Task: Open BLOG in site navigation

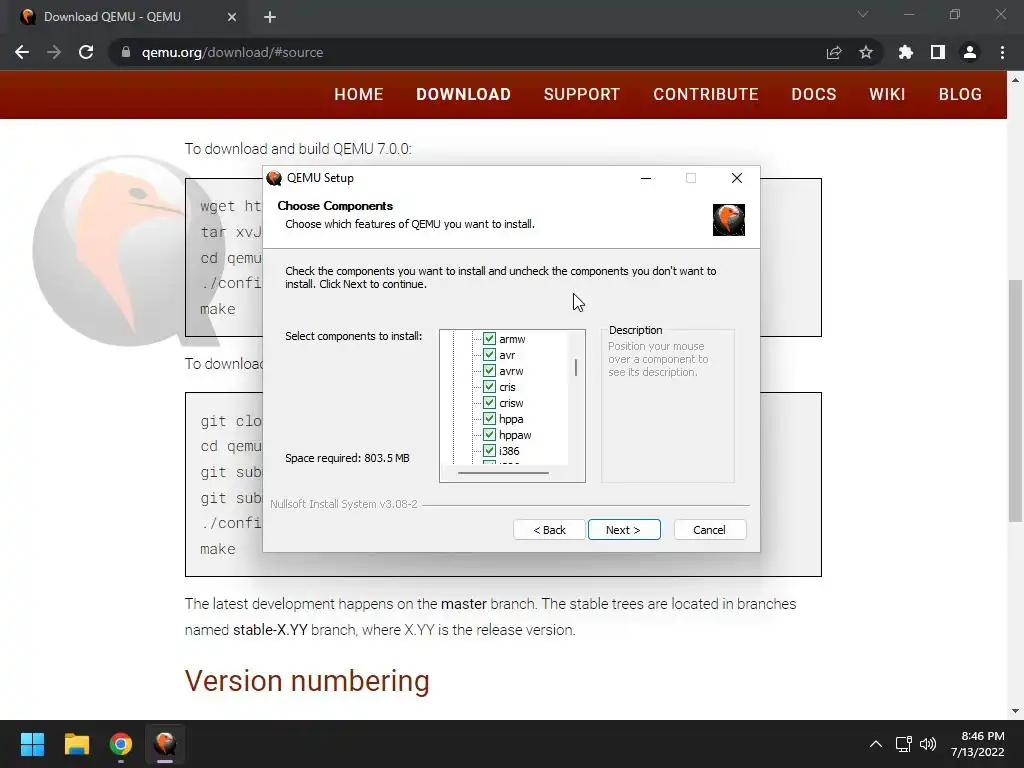Action: [960, 94]
